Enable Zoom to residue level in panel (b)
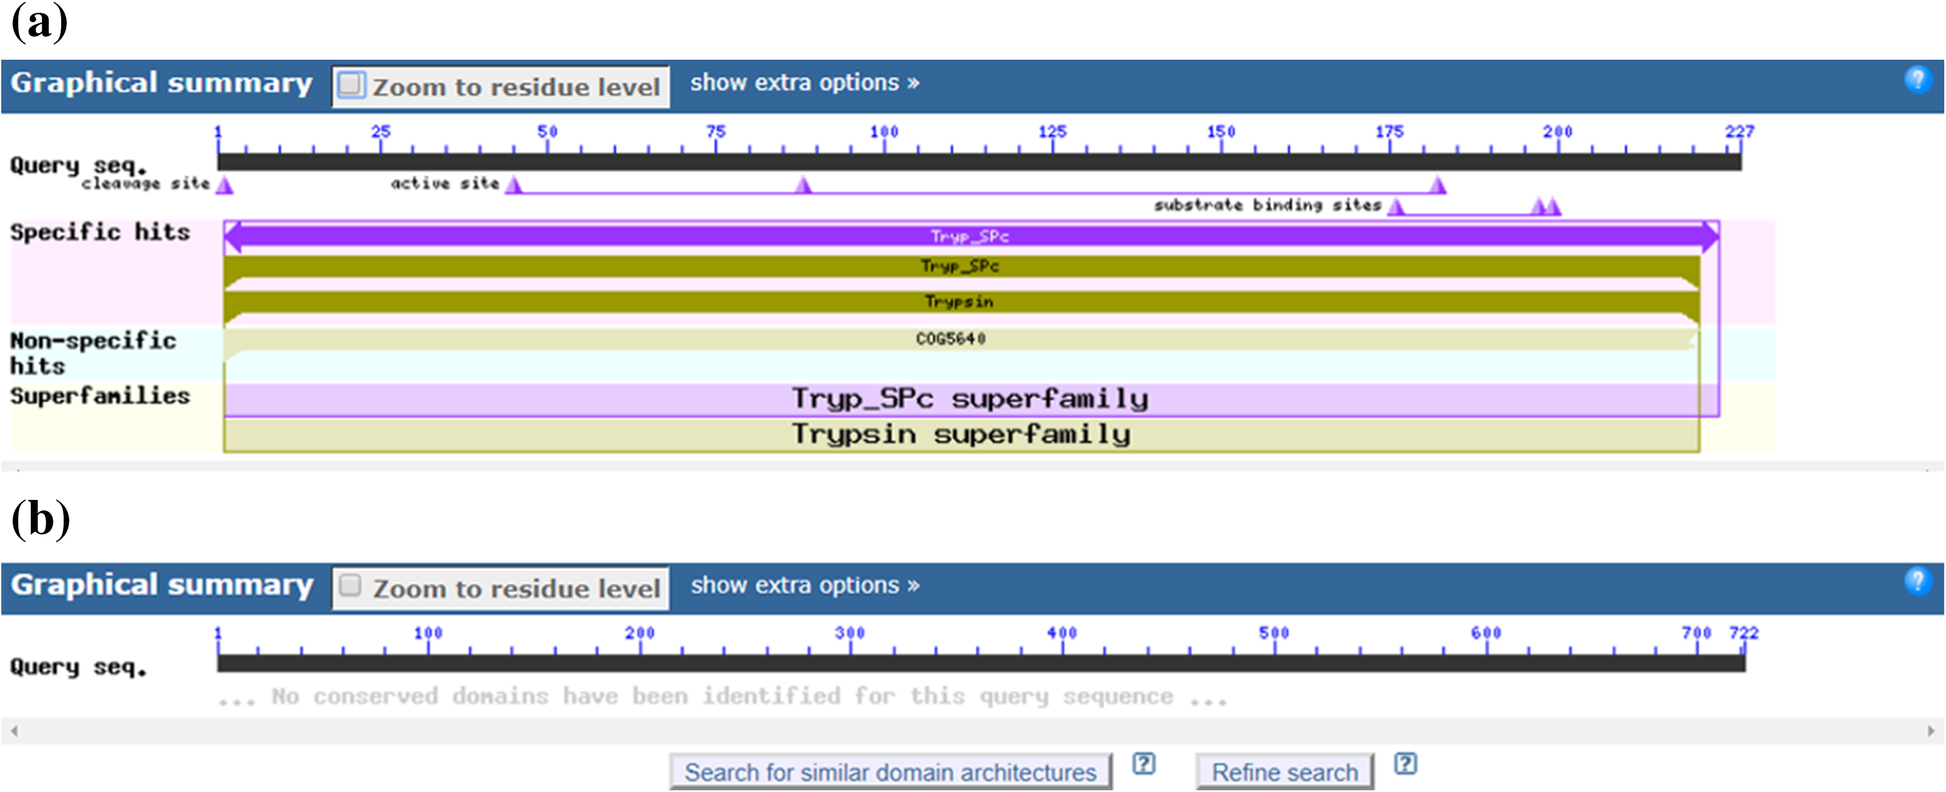Image resolution: width=1946 pixels, height=792 pixels. (x=350, y=586)
